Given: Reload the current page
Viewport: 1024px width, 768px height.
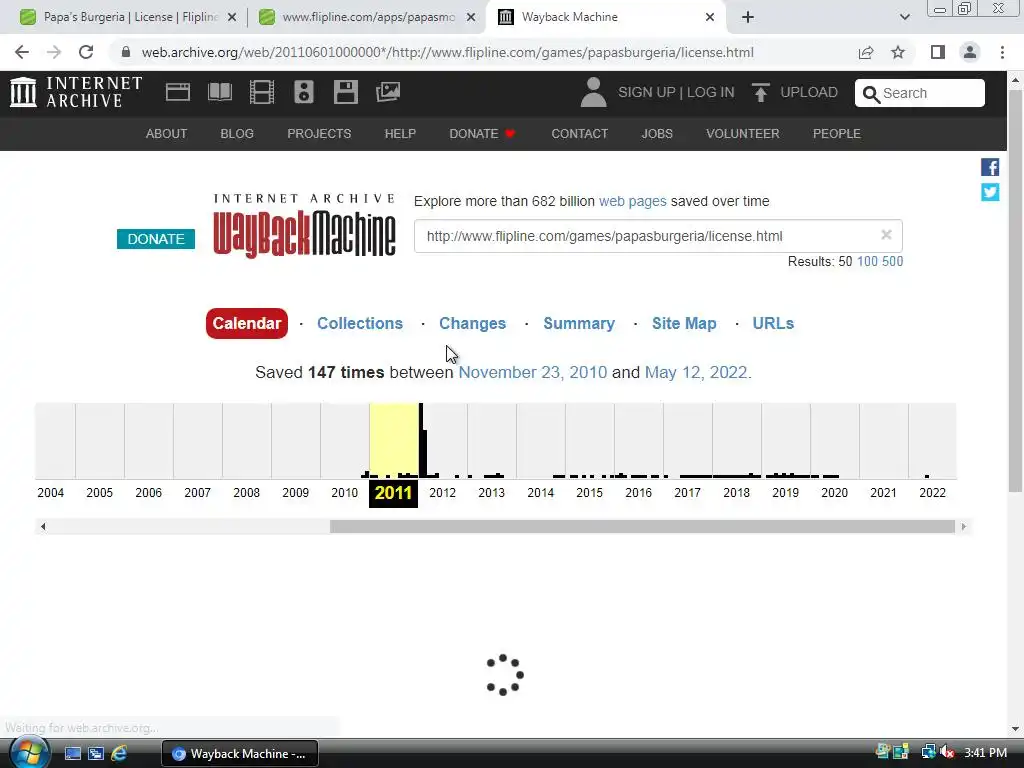Looking at the screenshot, I should tap(86, 52).
